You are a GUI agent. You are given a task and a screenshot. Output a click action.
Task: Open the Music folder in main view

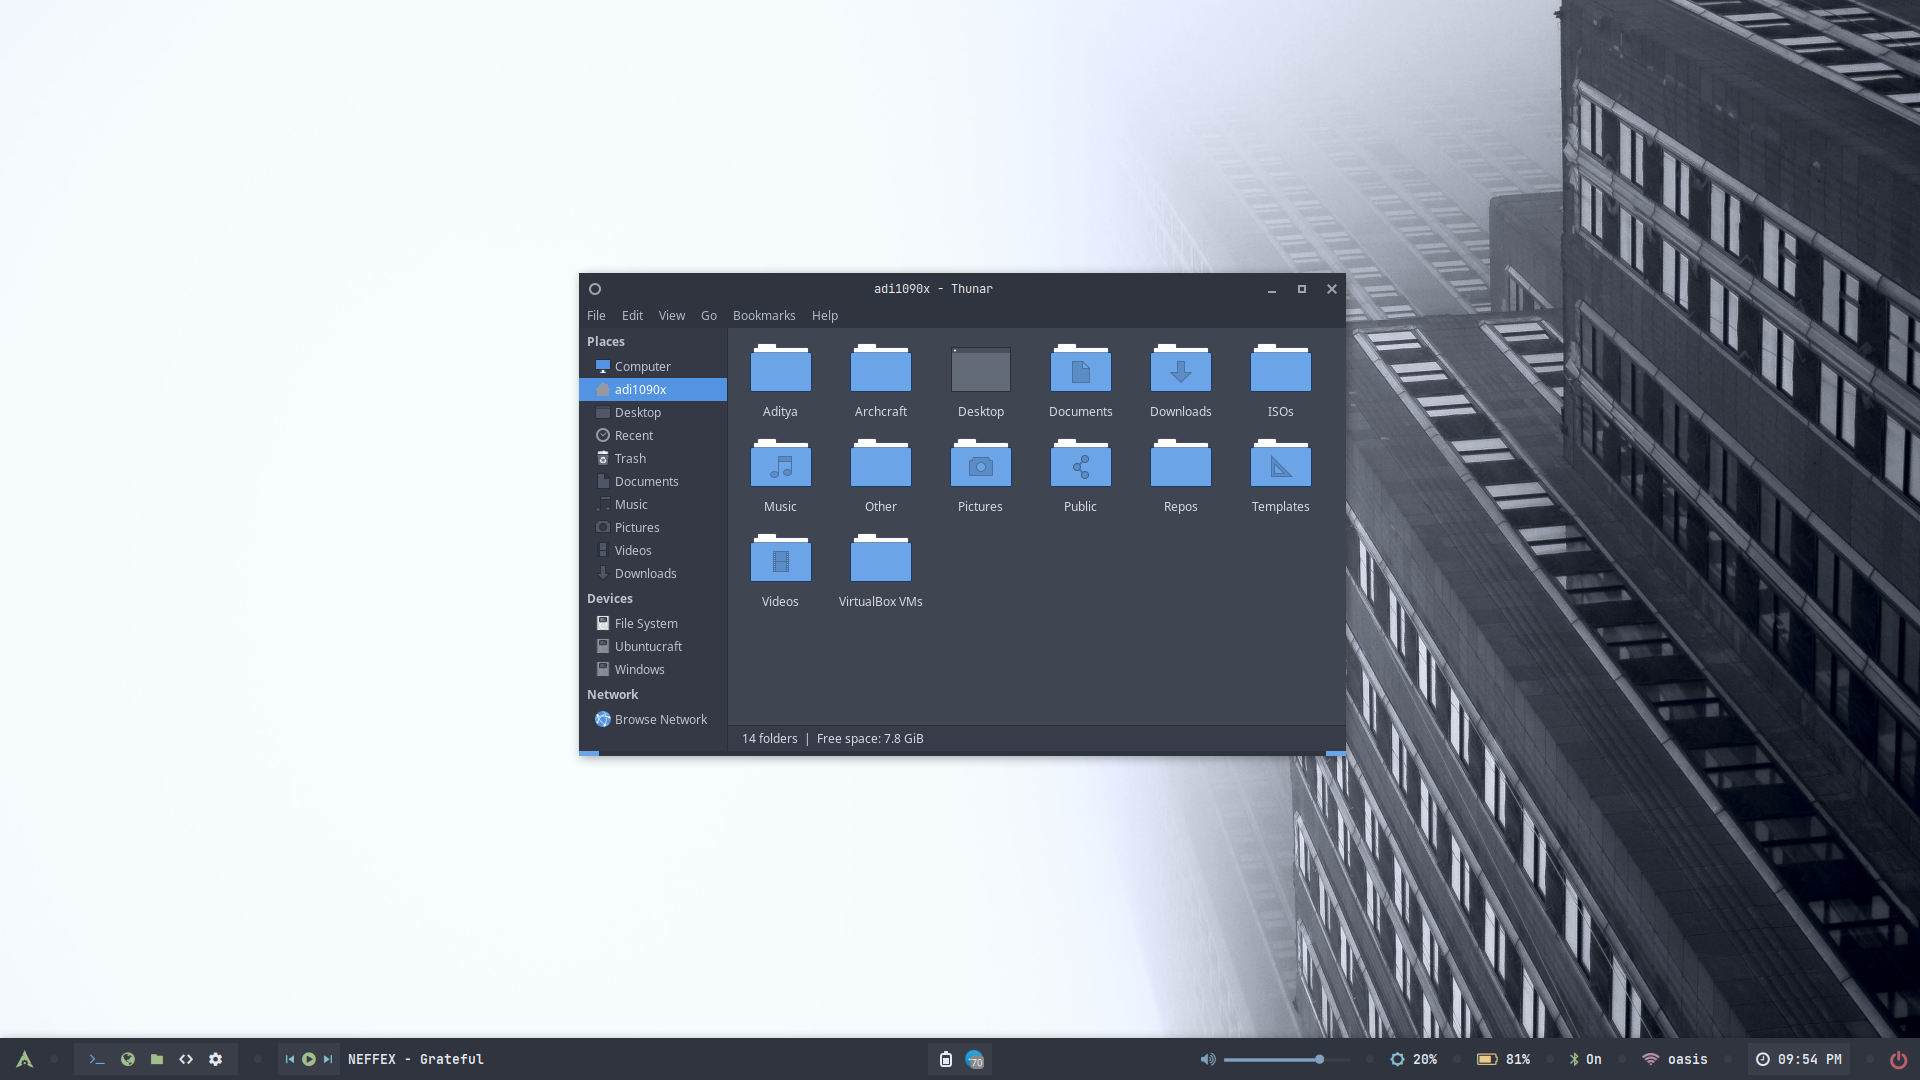point(780,466)
